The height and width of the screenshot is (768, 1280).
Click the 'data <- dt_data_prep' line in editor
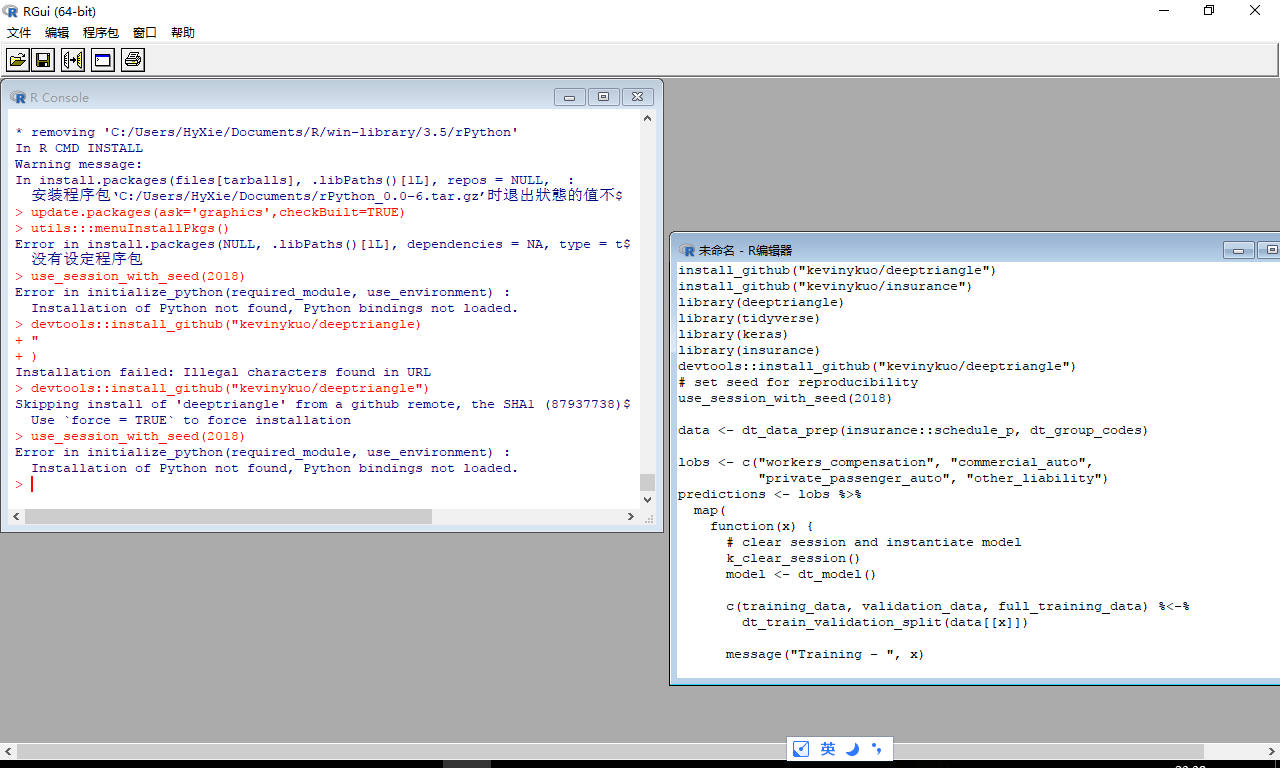pyautogui.click(x=914, y=430)
